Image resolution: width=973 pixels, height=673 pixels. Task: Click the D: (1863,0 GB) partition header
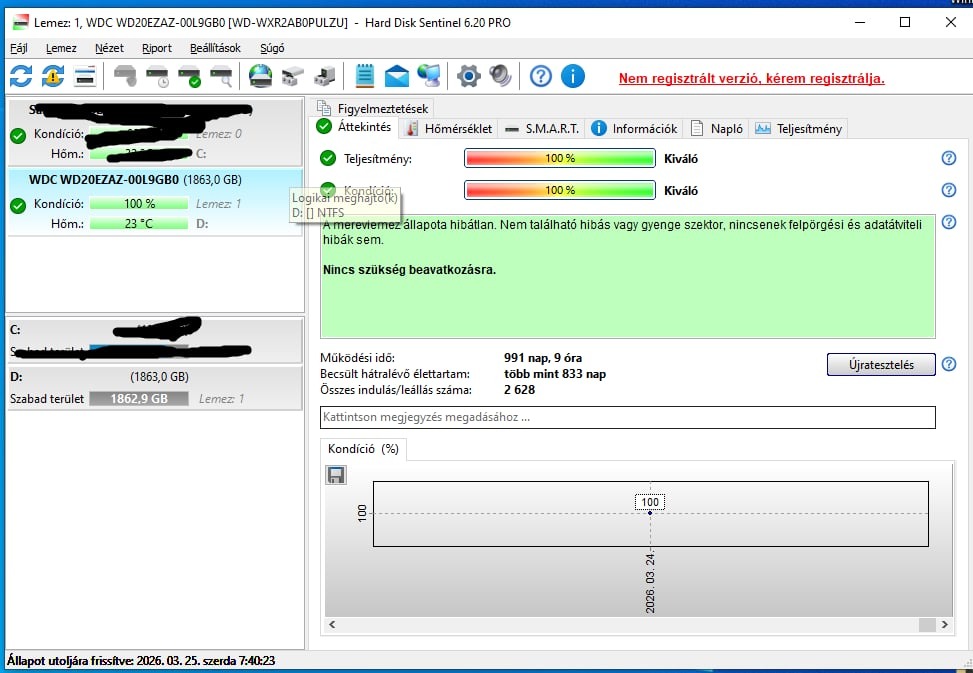coord(155,377)
